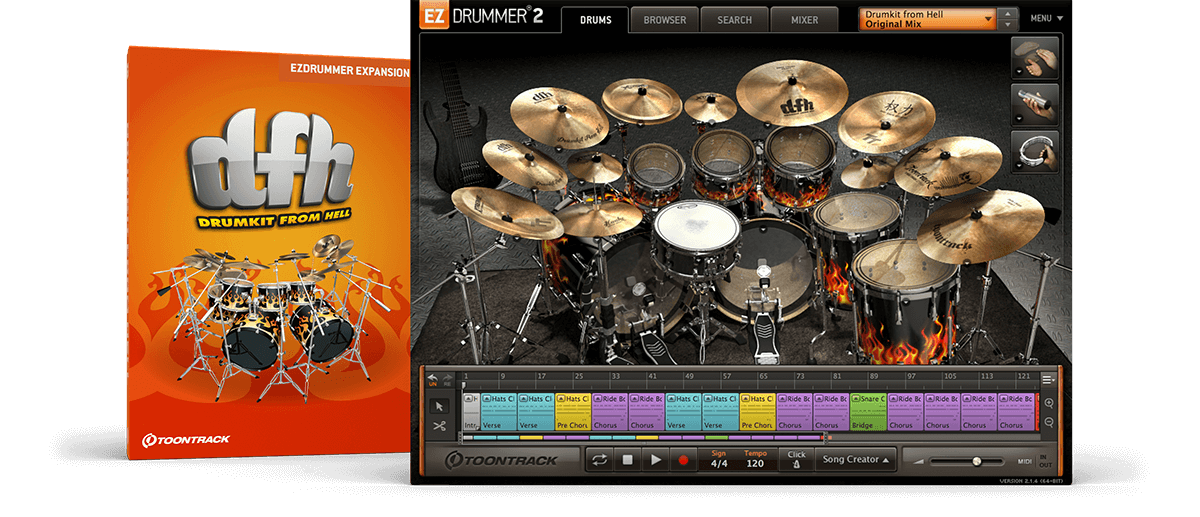Switch to the SEARCH tab
The width and height of the screenshot is (1200, 517).
tap(734, 20)
